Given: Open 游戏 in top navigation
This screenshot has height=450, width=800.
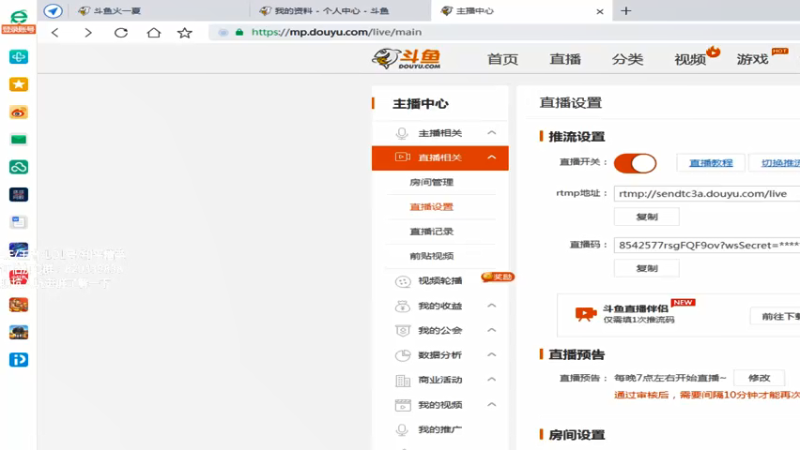Looking at the screenshot, I should coord(752,59).
